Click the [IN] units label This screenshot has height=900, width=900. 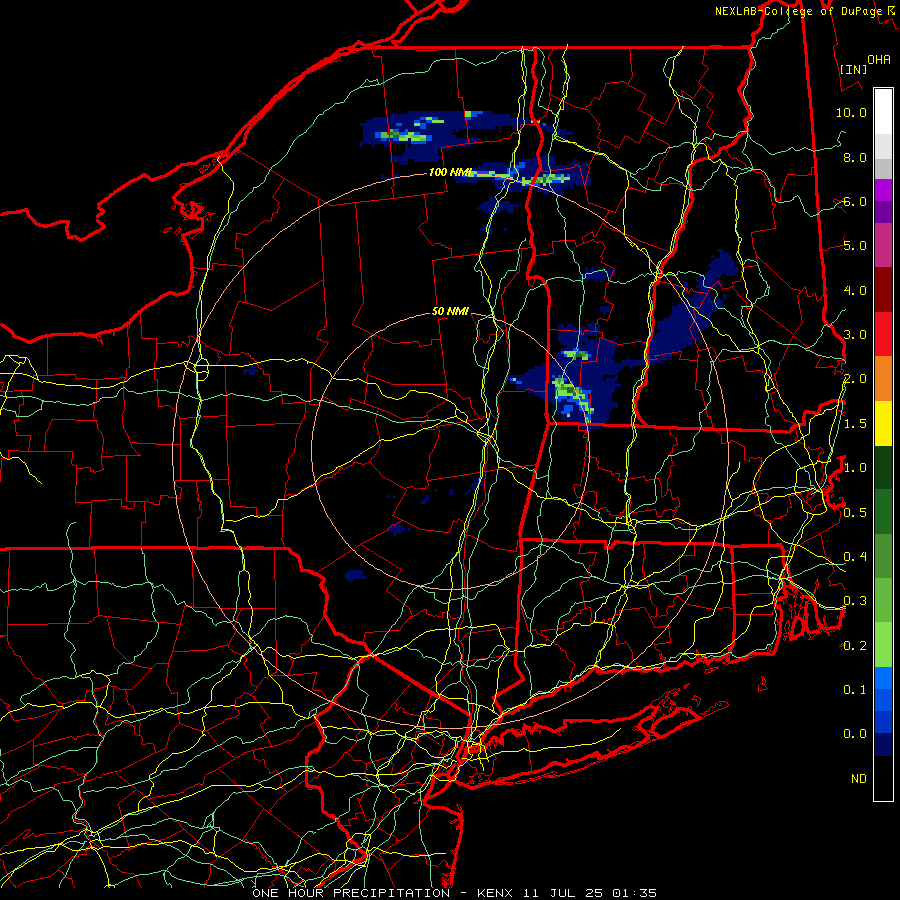pos(854,69)
